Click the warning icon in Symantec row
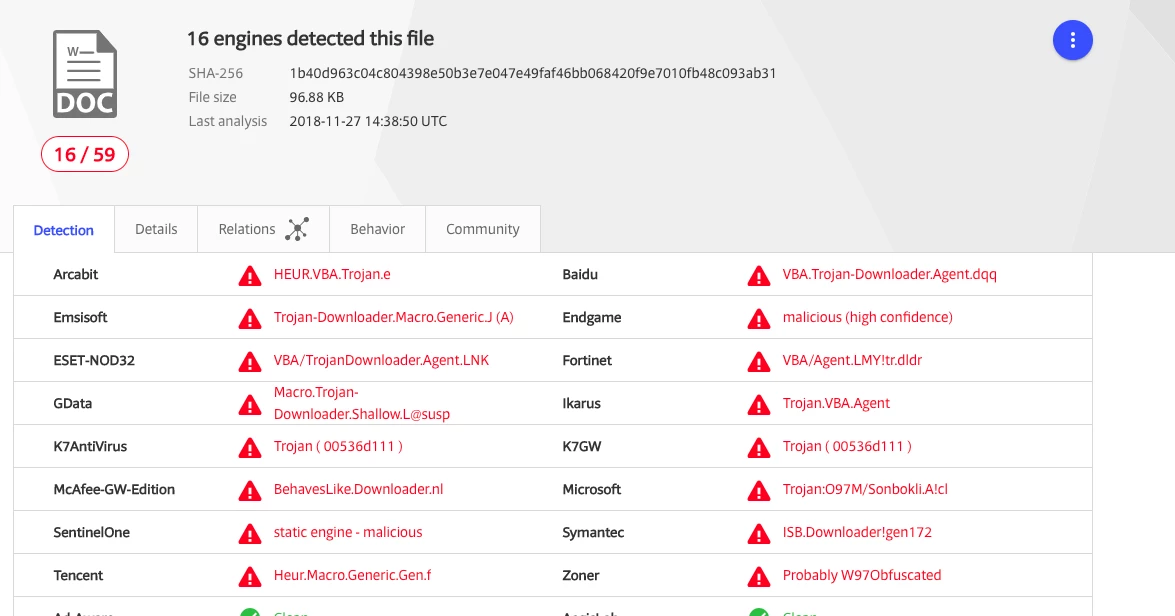This screenshot has height=616, width=1175. click(758, 534)
